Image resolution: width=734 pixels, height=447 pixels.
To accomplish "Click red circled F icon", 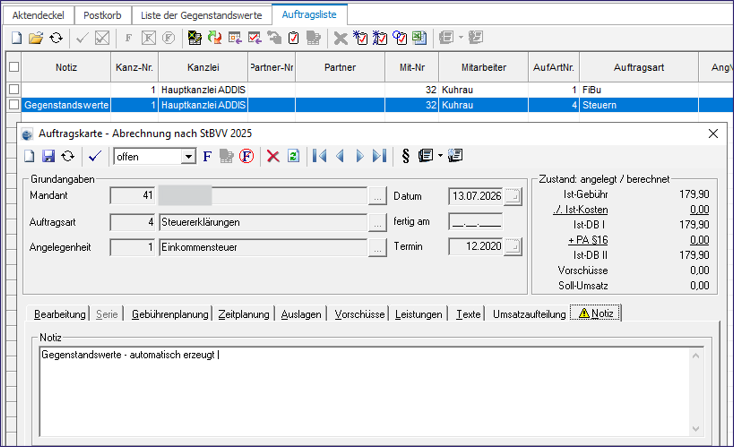I will [x=246, y=156].
